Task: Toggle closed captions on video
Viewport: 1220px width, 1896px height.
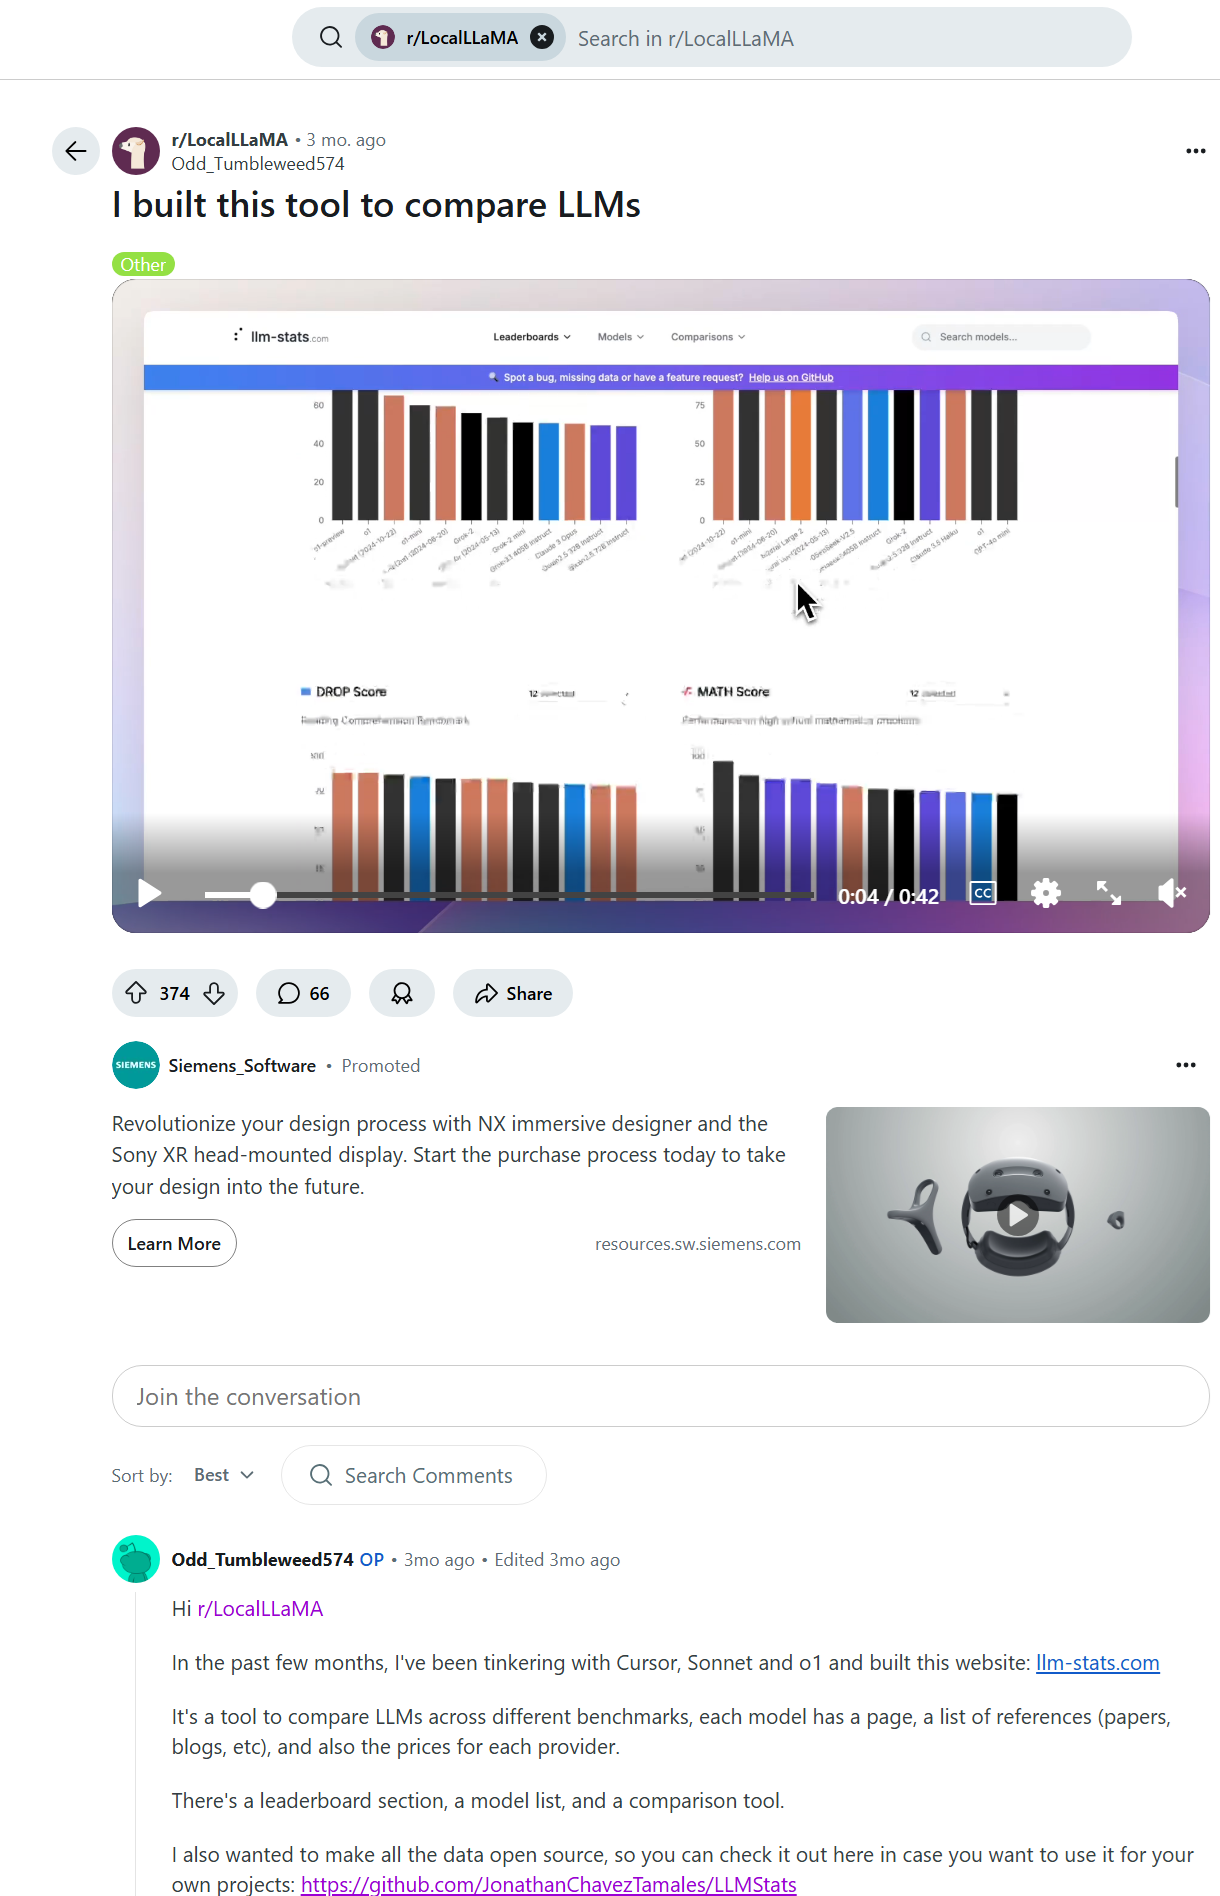Action: 983,893
